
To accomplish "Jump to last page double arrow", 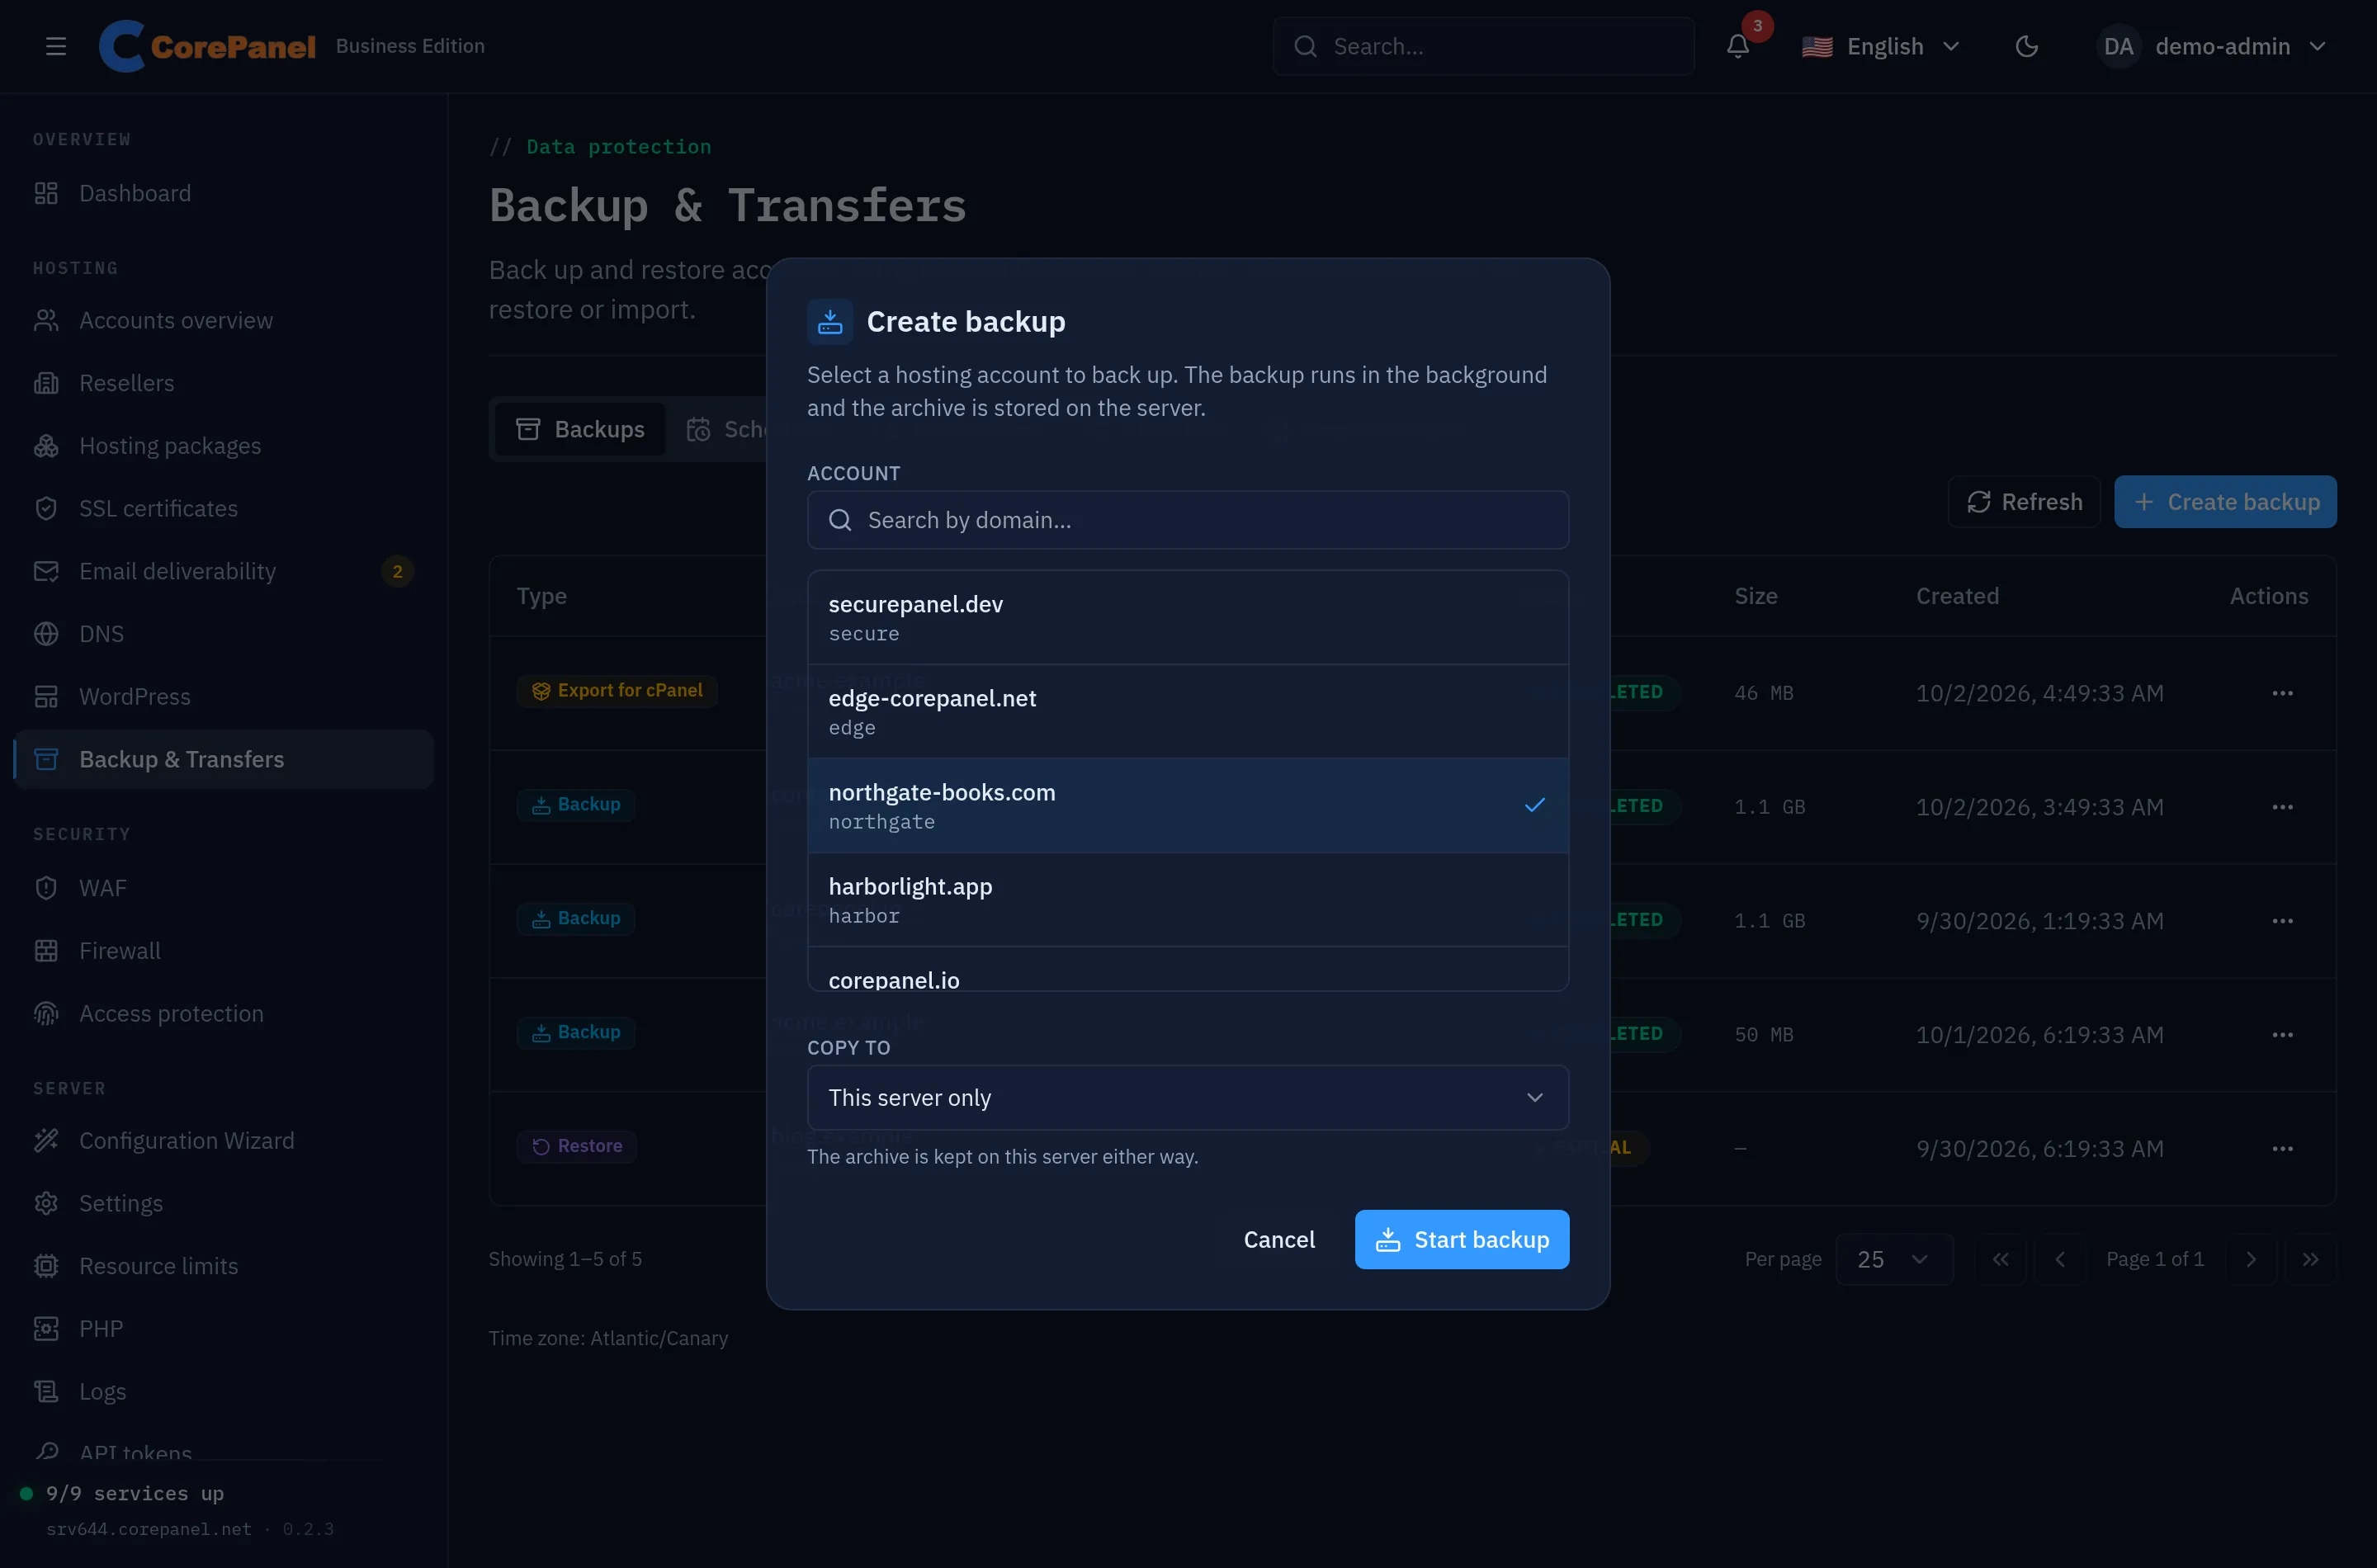I will pyautogui.click(x=2310, y=1259).
